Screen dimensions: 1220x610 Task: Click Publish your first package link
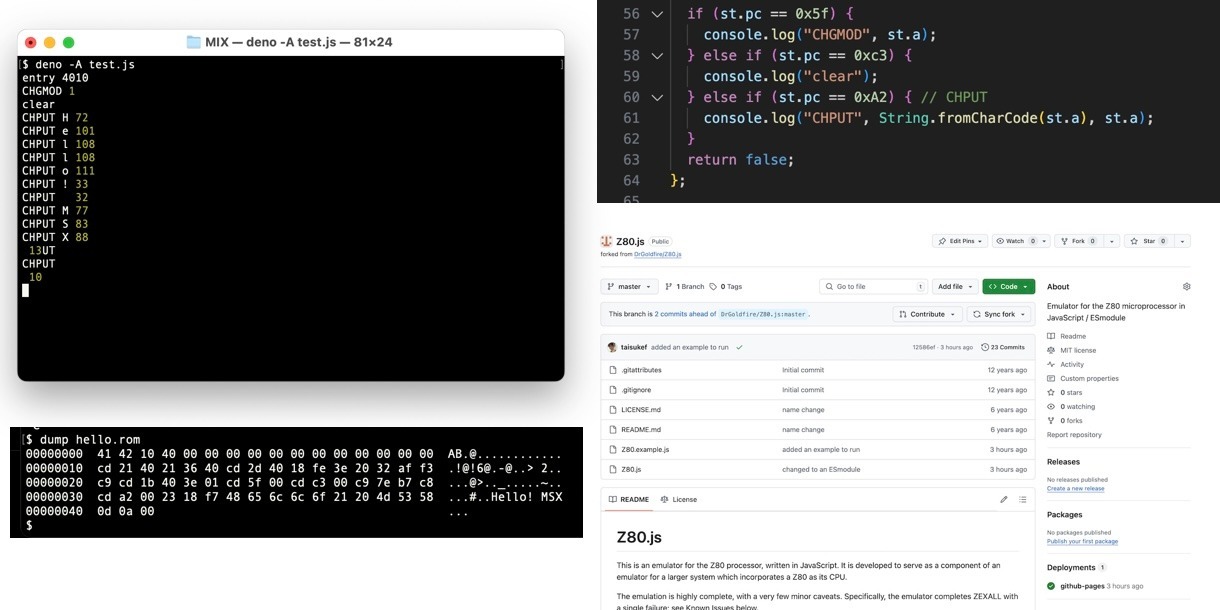click(1083, 542)
